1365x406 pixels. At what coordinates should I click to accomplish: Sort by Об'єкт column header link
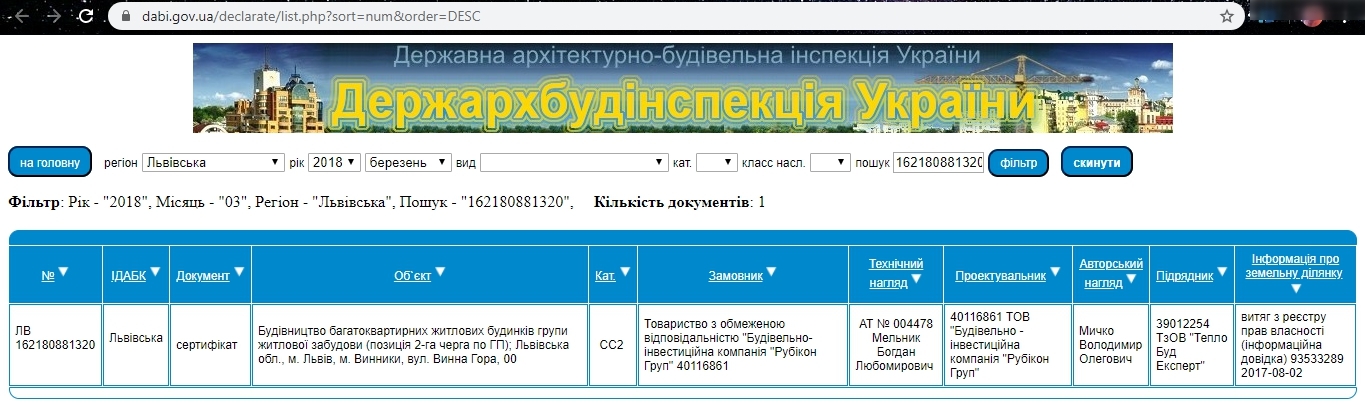(412, 275)
